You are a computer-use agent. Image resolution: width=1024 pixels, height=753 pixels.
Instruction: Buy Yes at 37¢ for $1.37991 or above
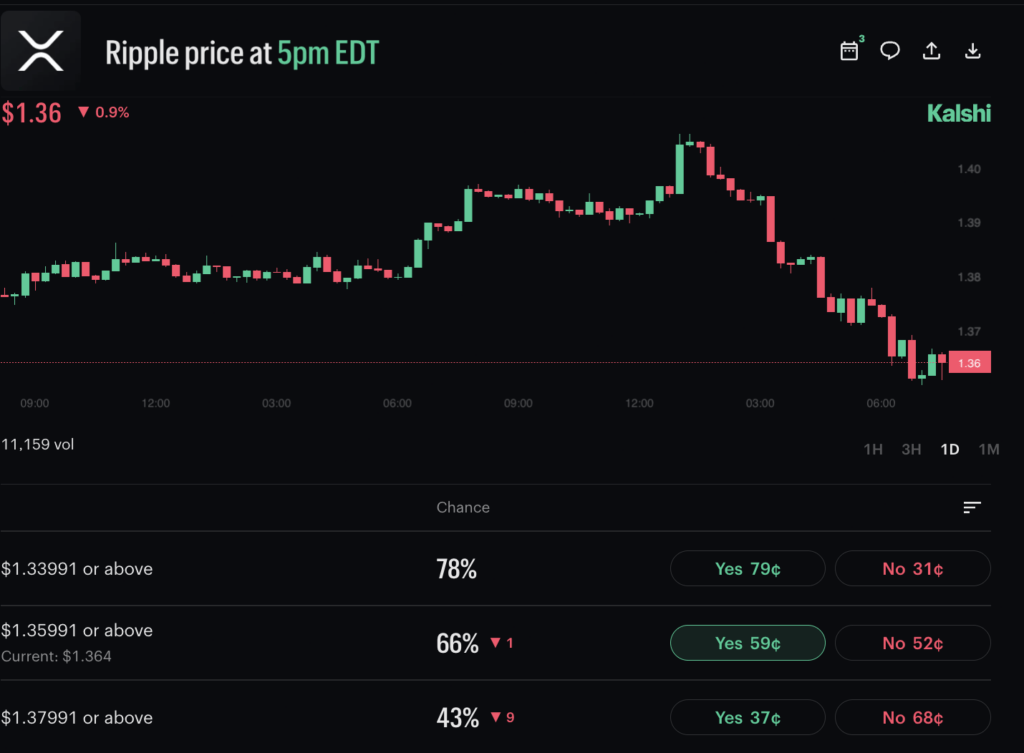coord(747,717)
